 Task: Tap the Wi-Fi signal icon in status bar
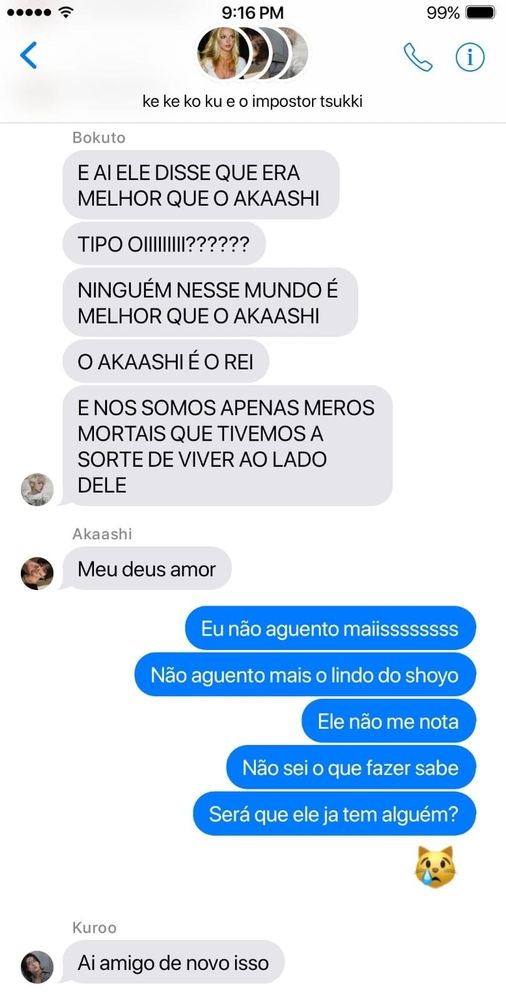click(x=66, y=11)
